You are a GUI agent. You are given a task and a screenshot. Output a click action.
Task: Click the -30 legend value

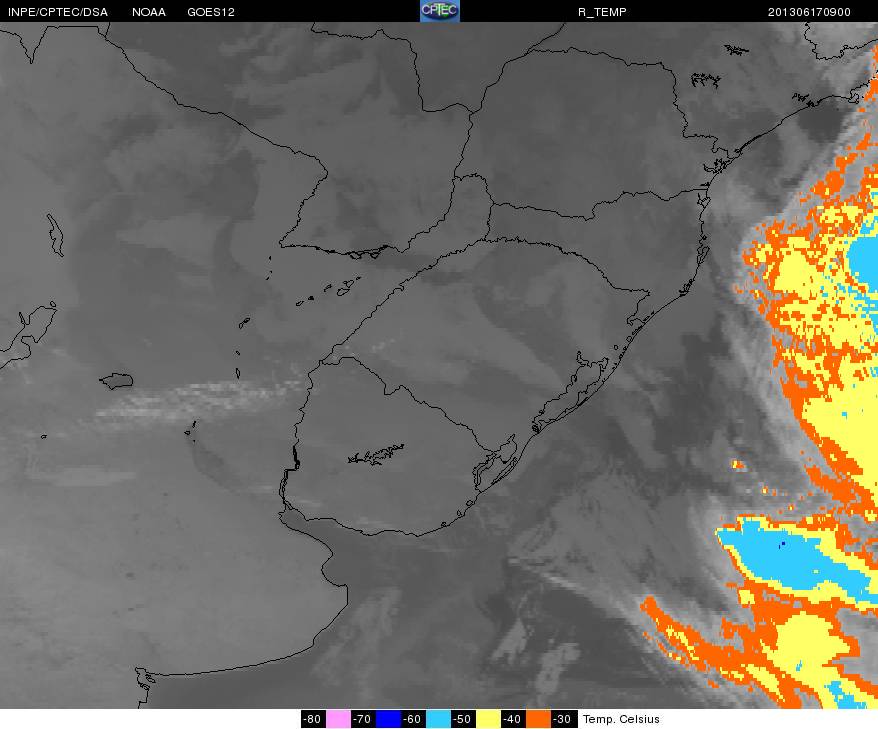563,719
